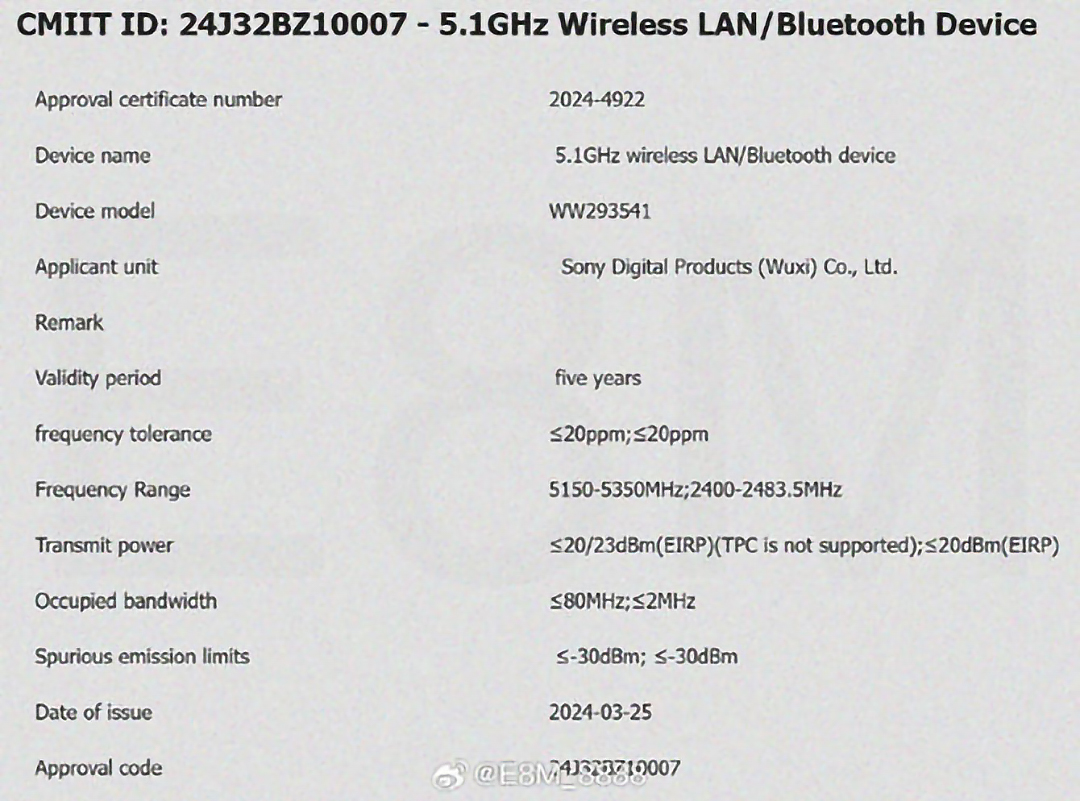The height and width of the screenshot is (801, 1080).
Task: Click the 'Applicant unit' row label
Action: click(96, 267)
